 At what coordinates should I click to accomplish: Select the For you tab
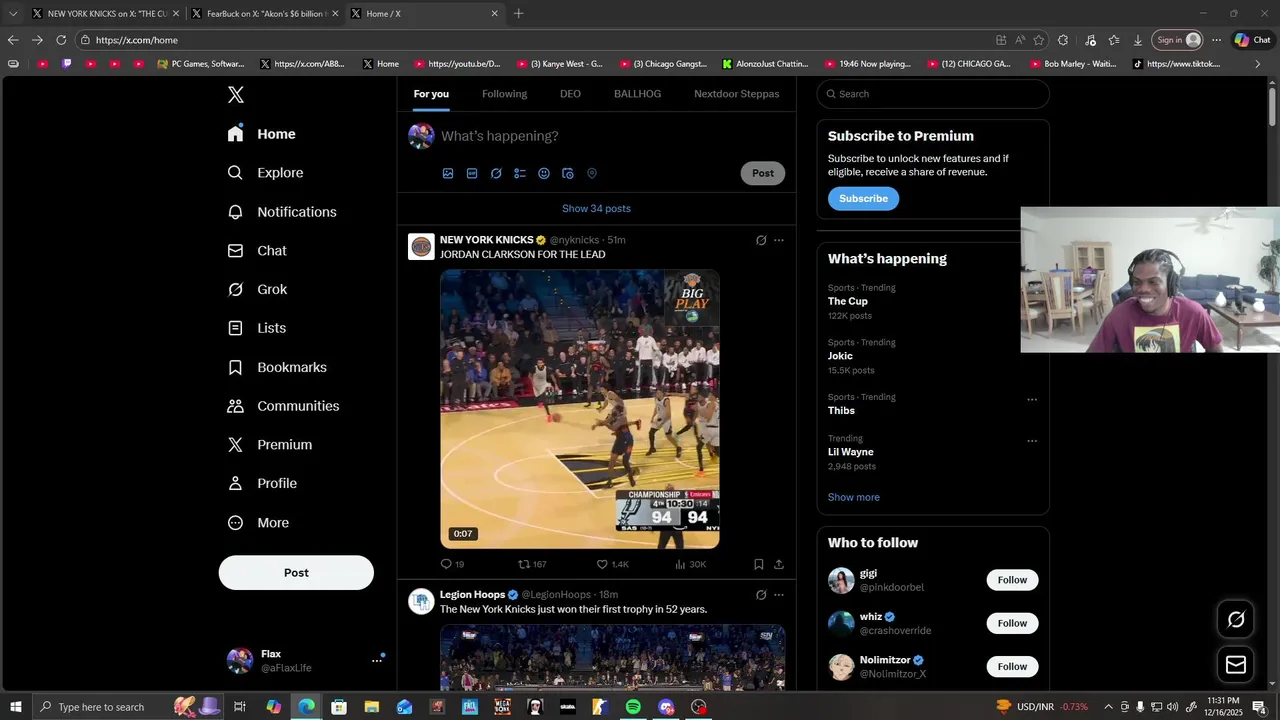tap(431, 94)
